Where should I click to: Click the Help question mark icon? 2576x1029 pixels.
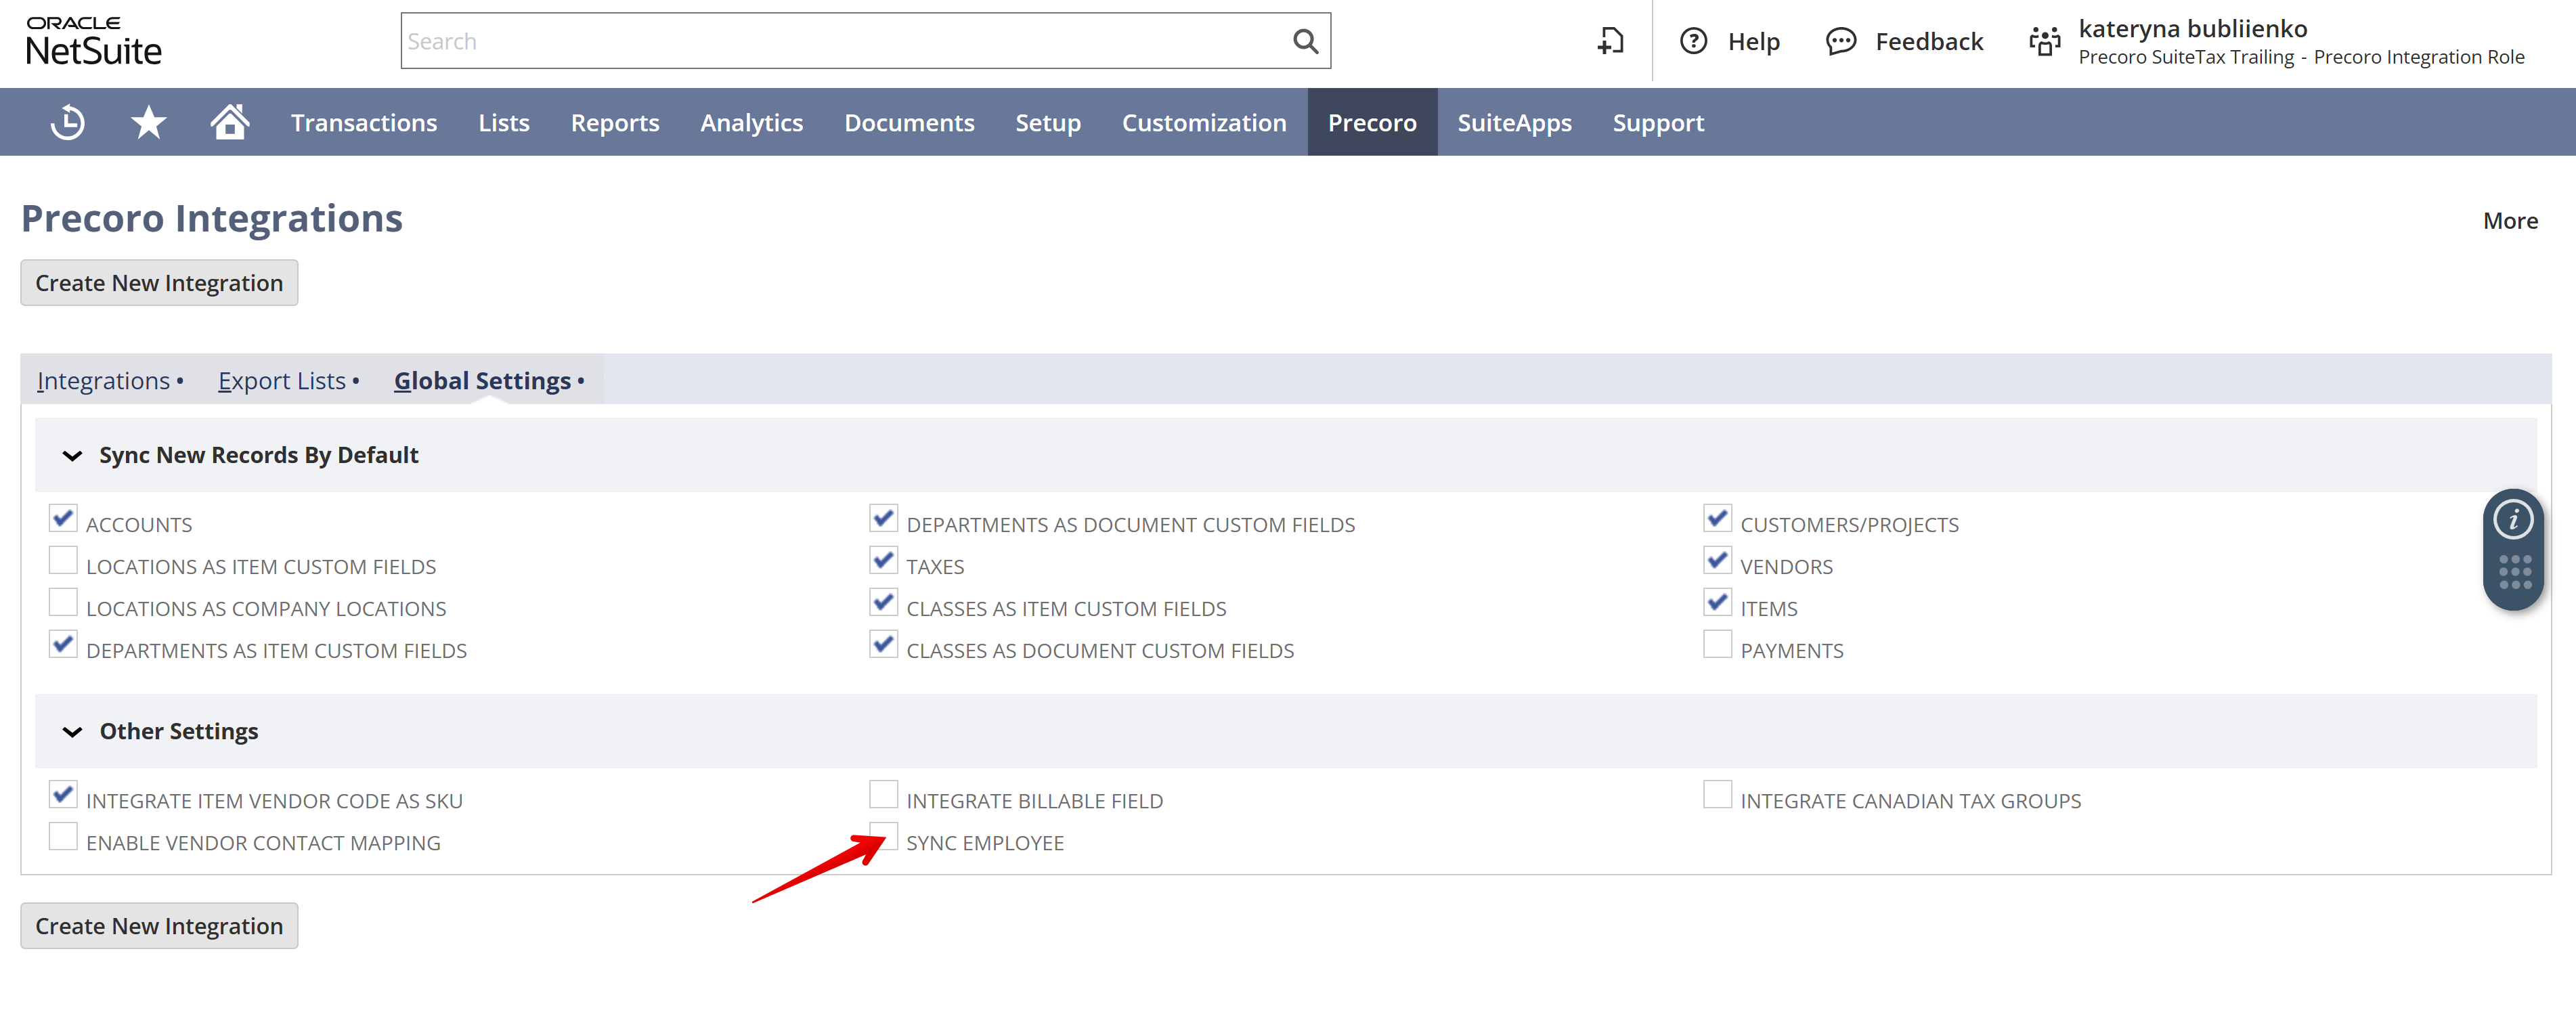tap(1693, 41)
